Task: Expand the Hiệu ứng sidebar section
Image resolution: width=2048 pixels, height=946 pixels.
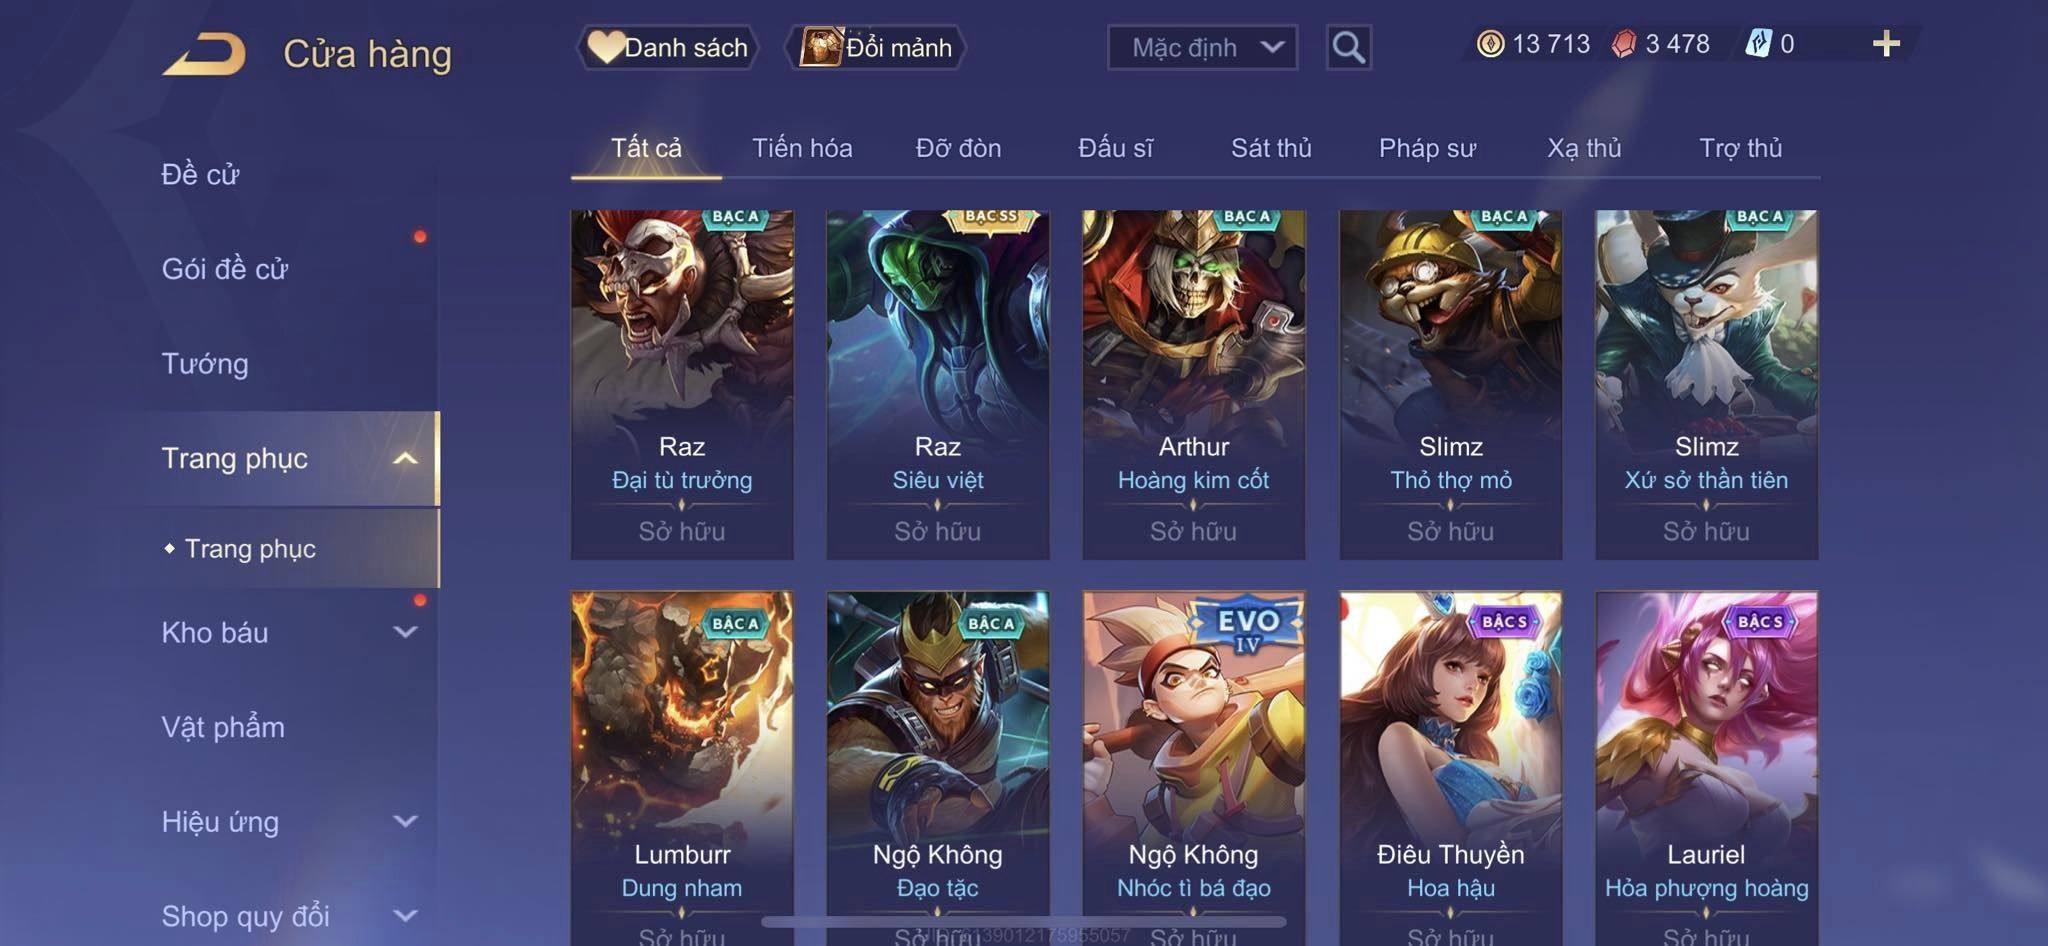Action: pos(405,821)
